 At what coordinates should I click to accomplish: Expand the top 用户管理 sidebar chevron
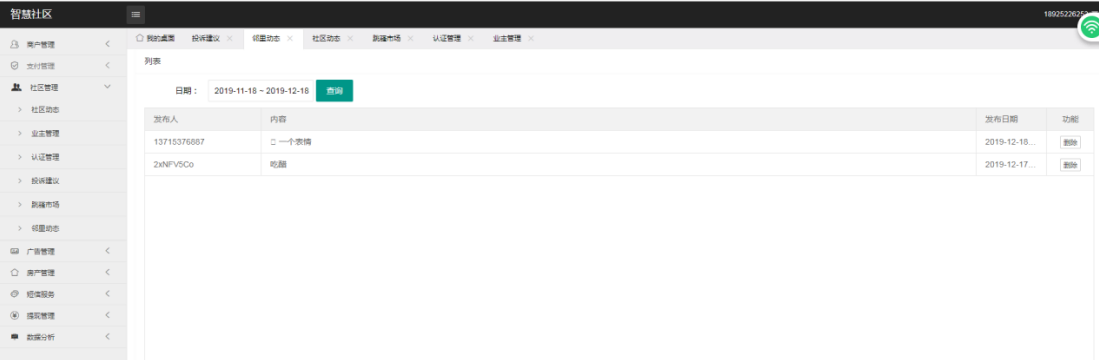pos(107,44)
